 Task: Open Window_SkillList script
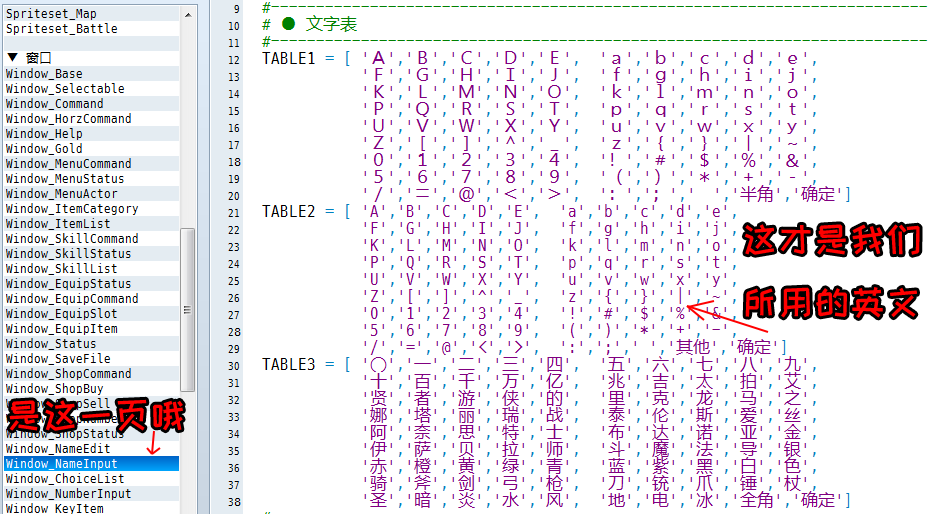(x=91, y=268)
